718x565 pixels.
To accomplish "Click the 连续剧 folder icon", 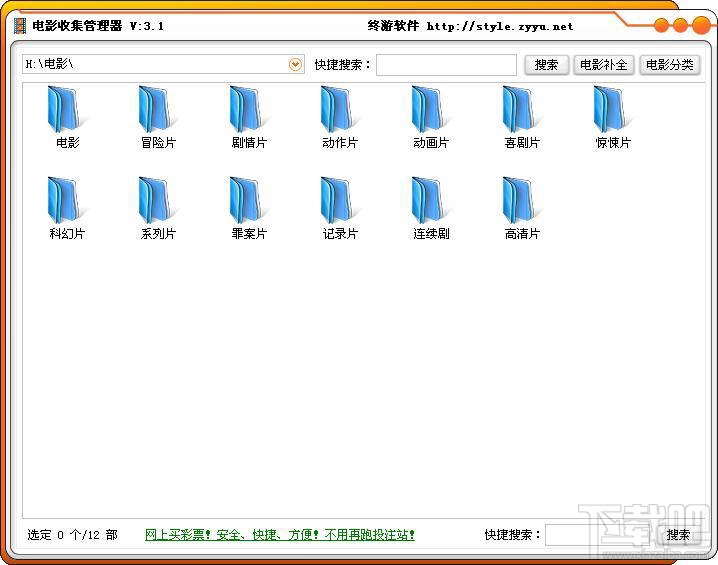I will 430,201.
